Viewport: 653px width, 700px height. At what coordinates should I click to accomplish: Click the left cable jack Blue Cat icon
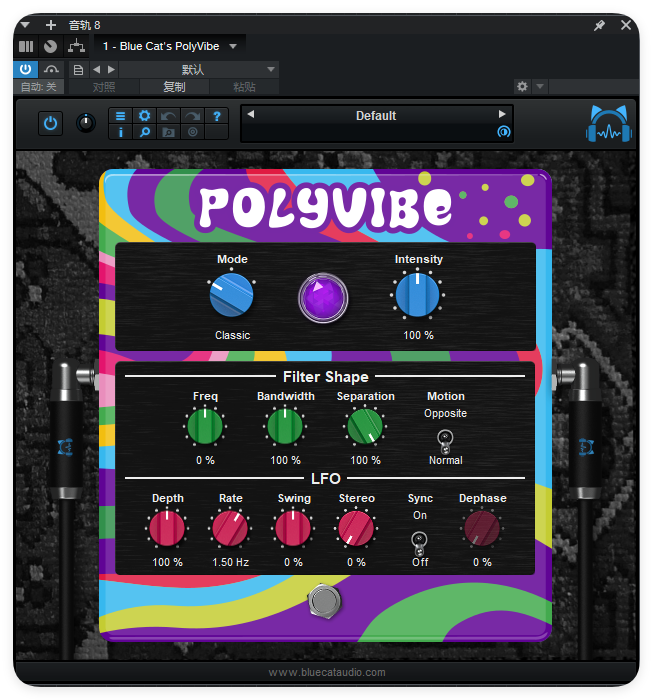tap(66, 447)
